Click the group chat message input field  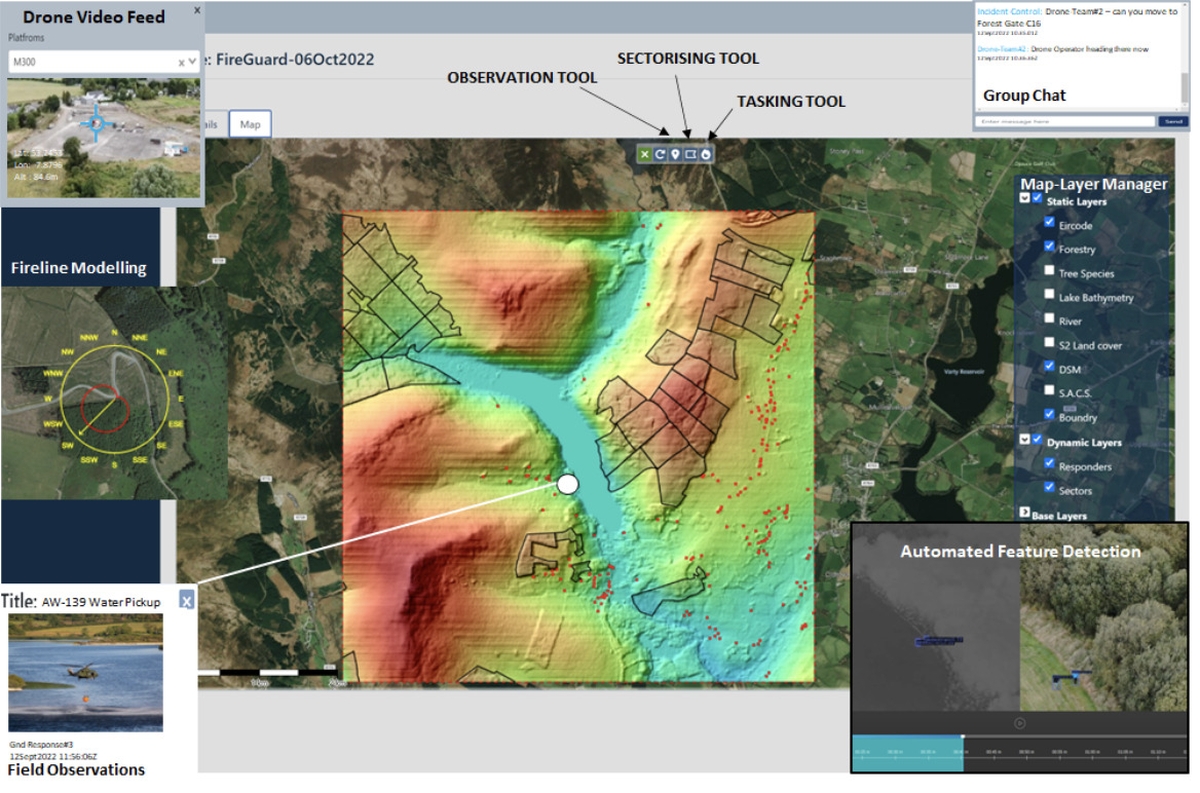click(x=1065, y=121)
